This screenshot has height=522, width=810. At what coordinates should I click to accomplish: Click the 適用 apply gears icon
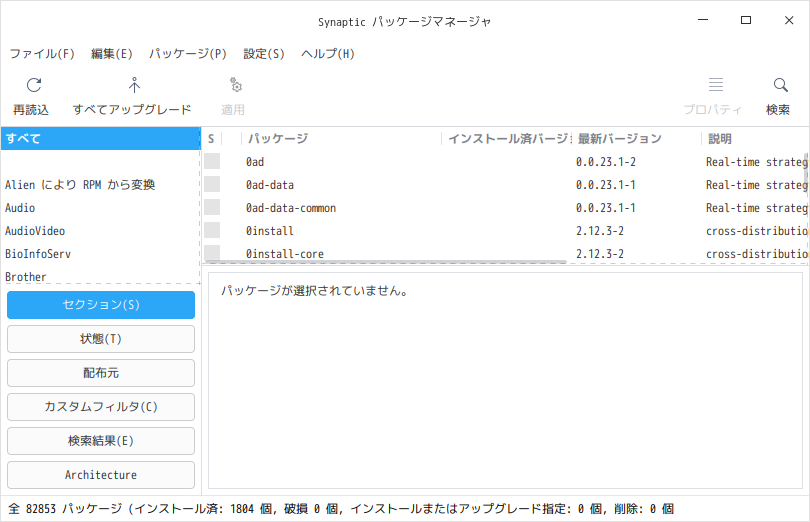click(x=236, y=85)
